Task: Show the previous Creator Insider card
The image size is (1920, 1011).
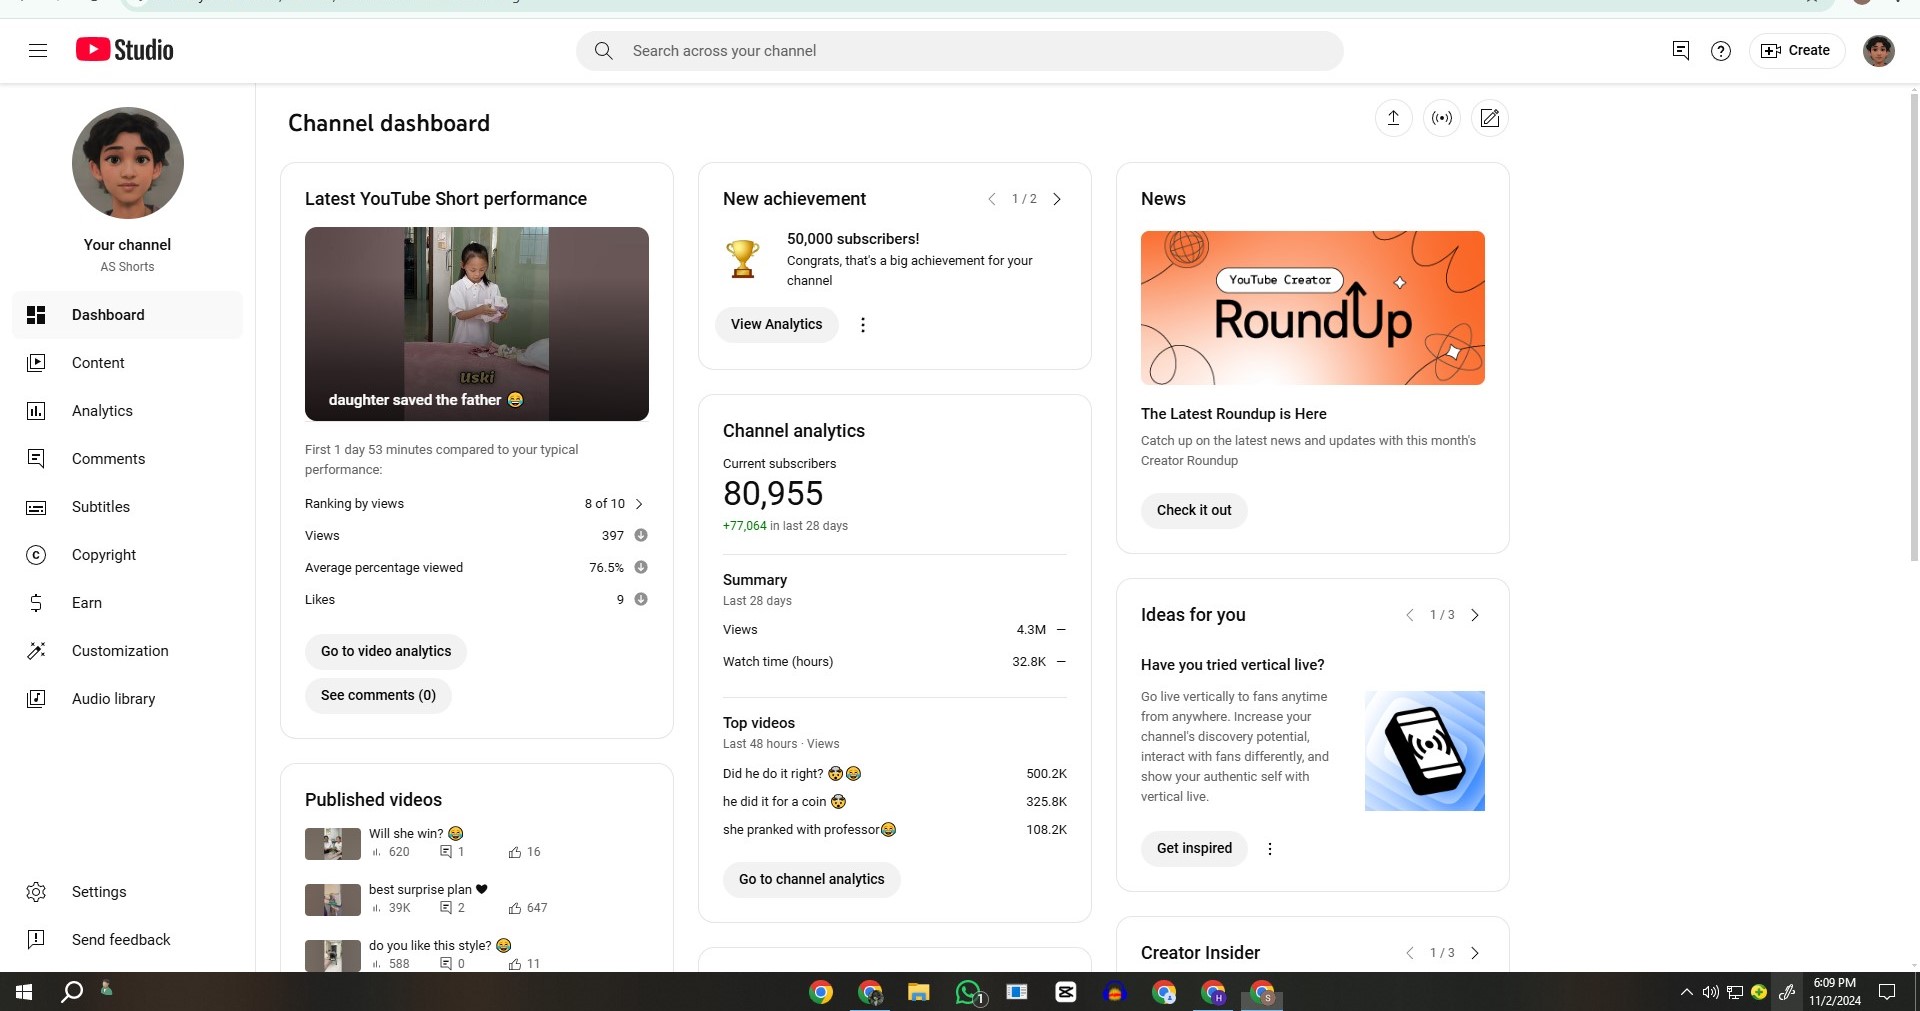Action: 1410,953
